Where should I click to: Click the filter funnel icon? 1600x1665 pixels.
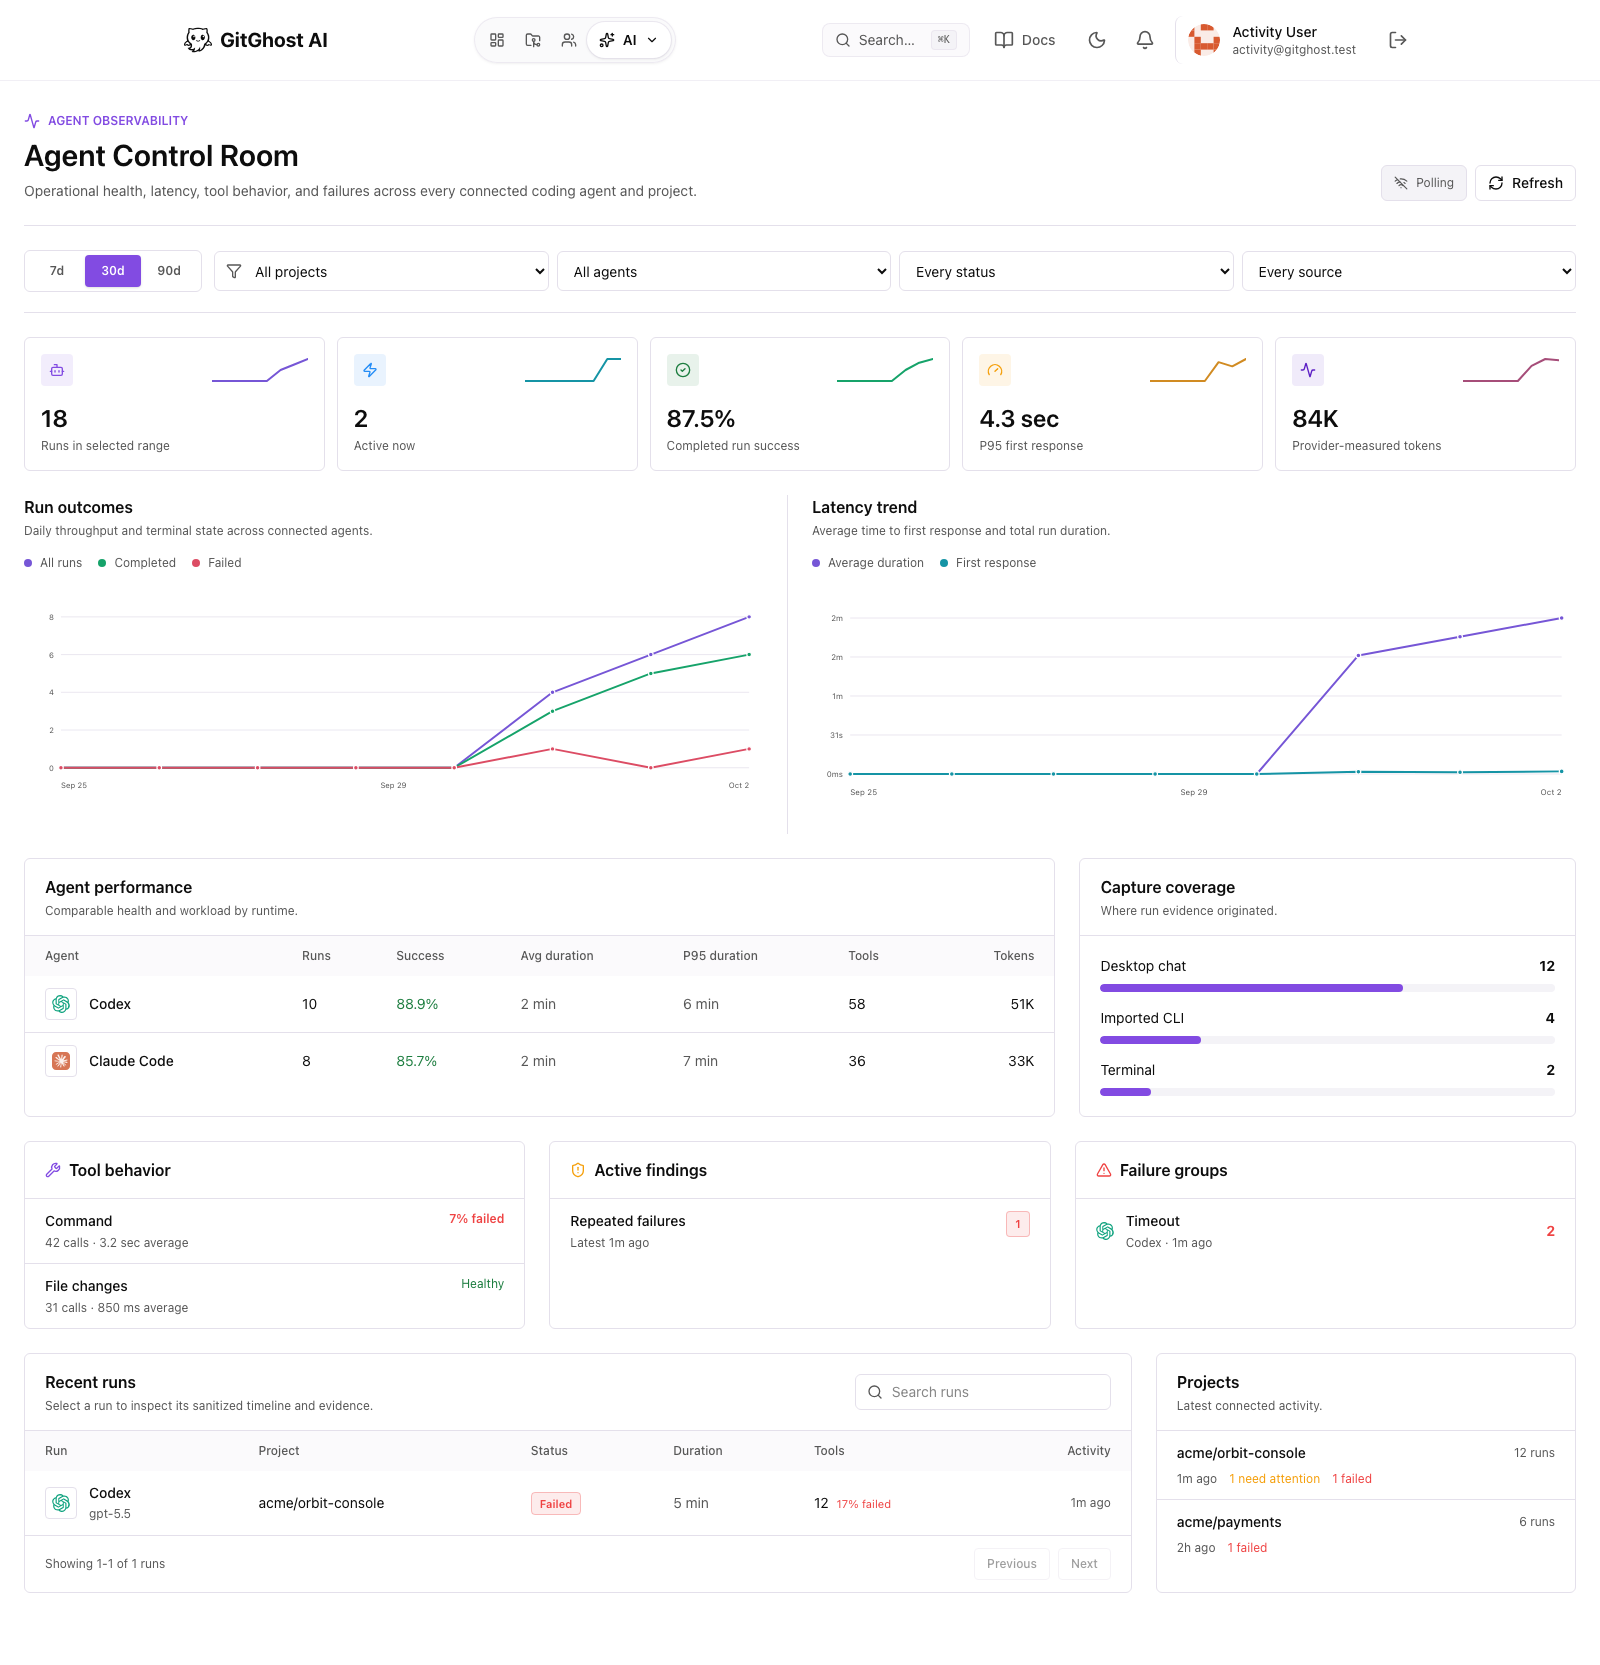[x=234, y=271]
